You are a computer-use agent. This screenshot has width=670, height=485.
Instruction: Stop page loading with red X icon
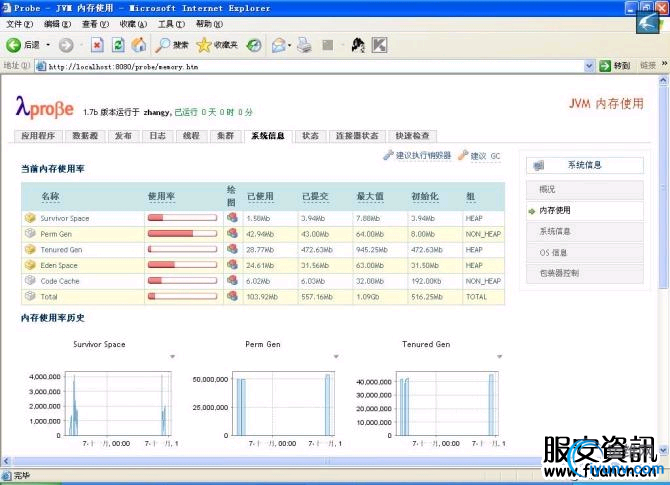(x=97, y=45)
